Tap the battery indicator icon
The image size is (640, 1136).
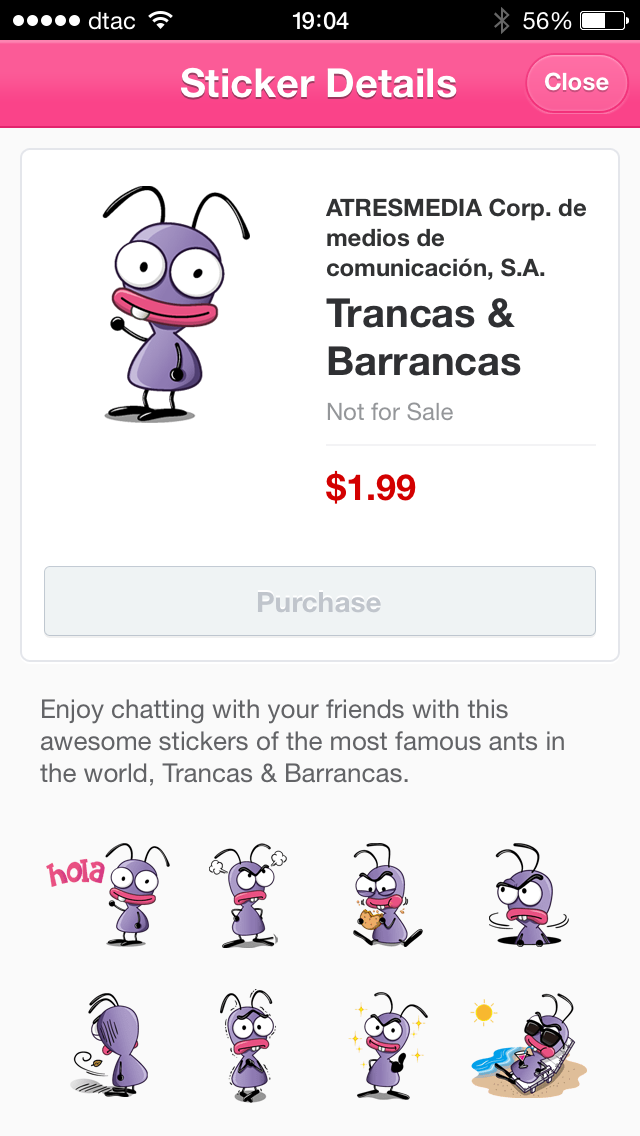click(x=603, y=20)
